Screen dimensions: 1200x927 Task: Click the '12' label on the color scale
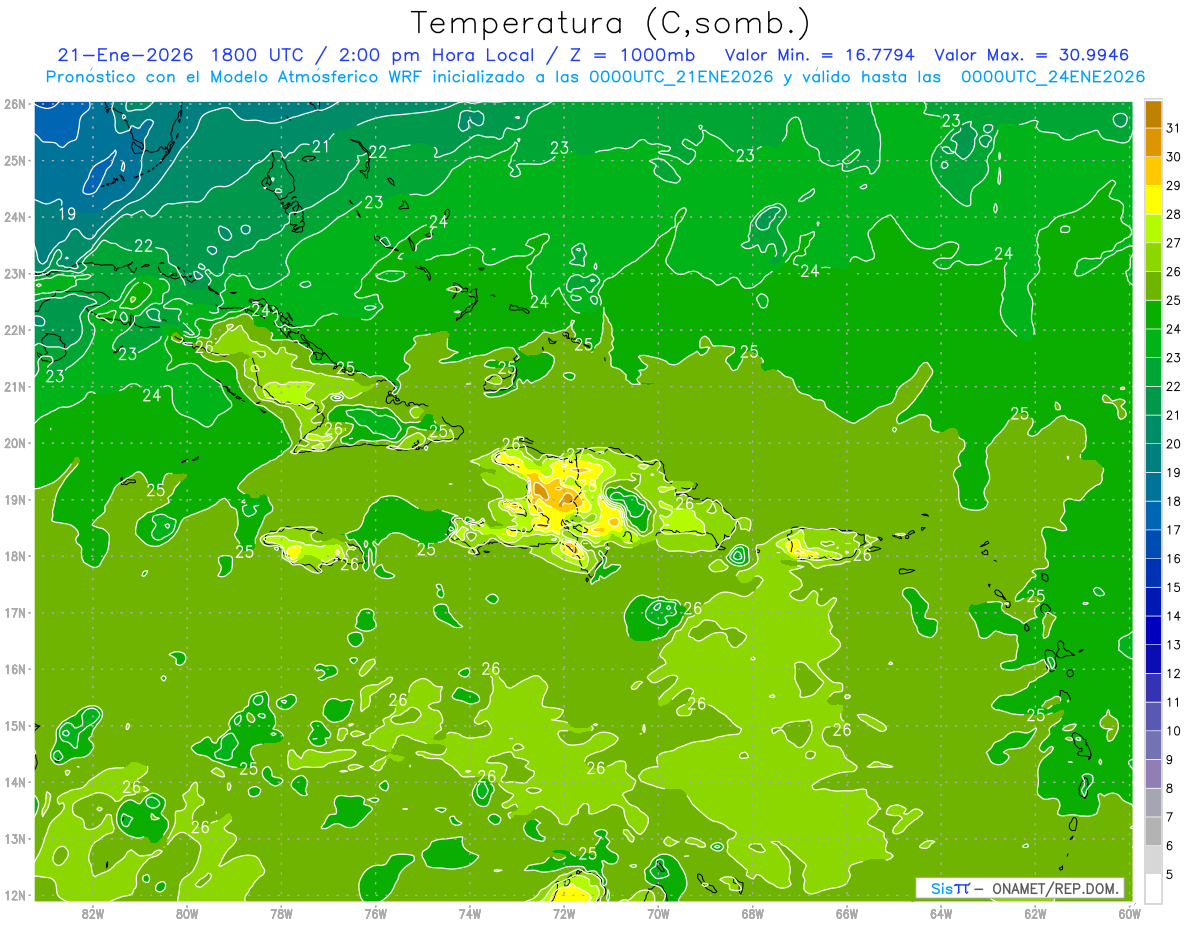[1174, 673]
